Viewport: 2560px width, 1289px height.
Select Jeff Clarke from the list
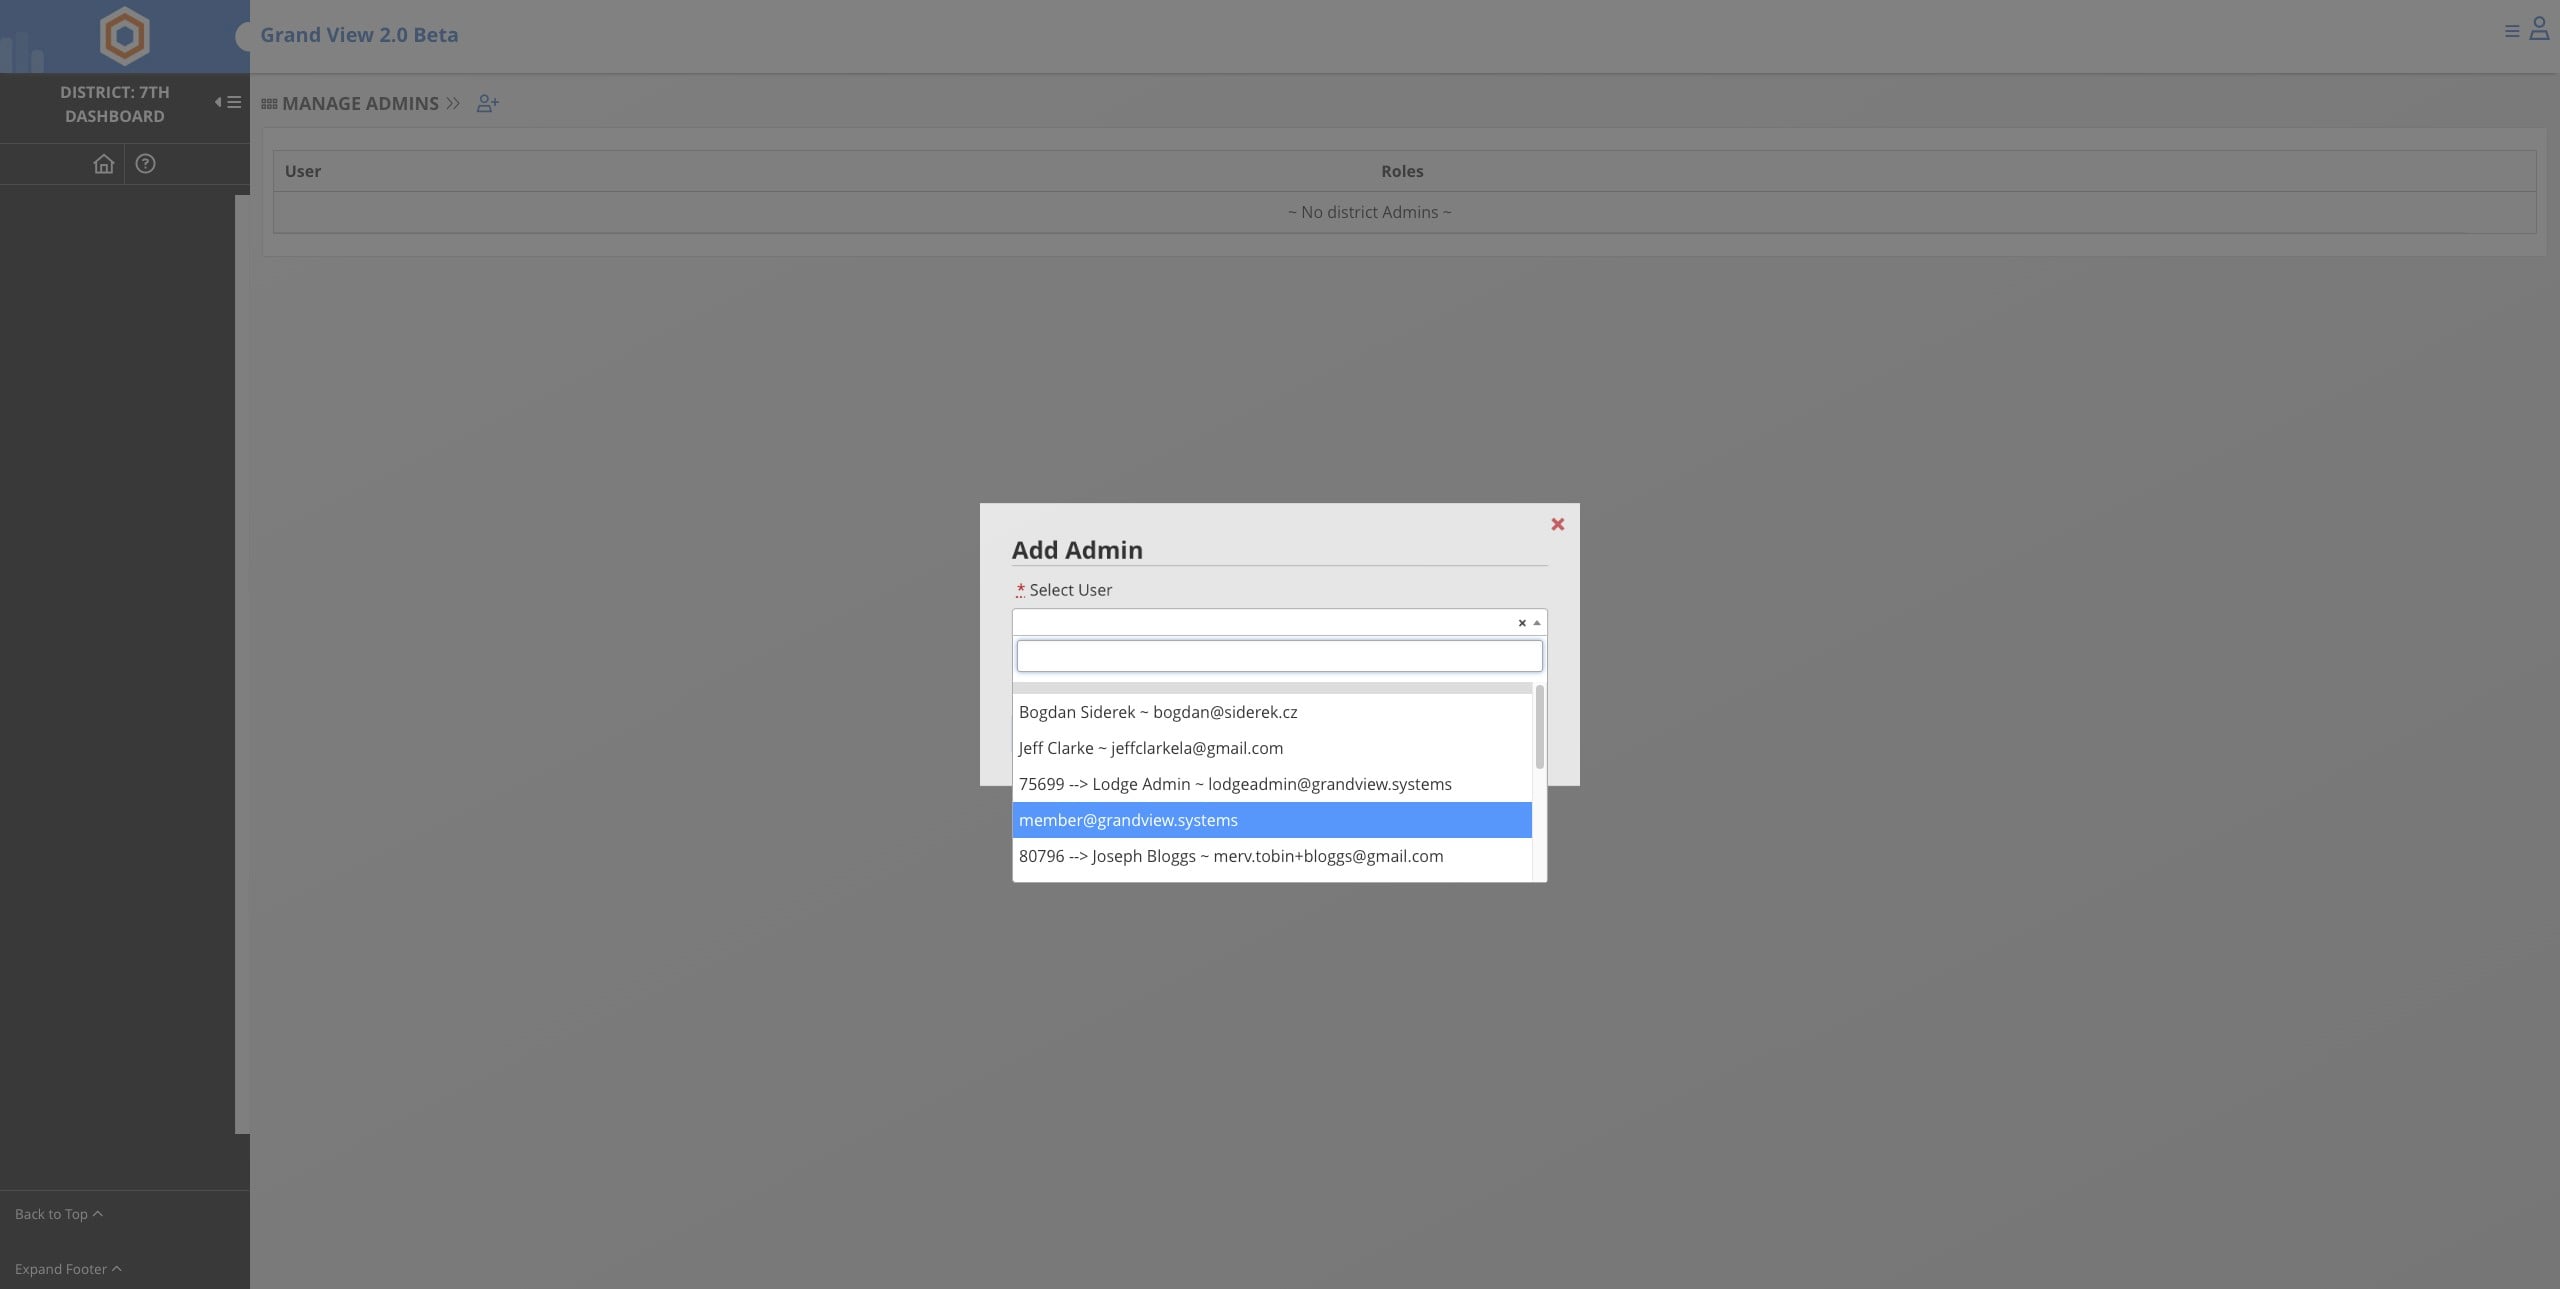point(1272,748)
